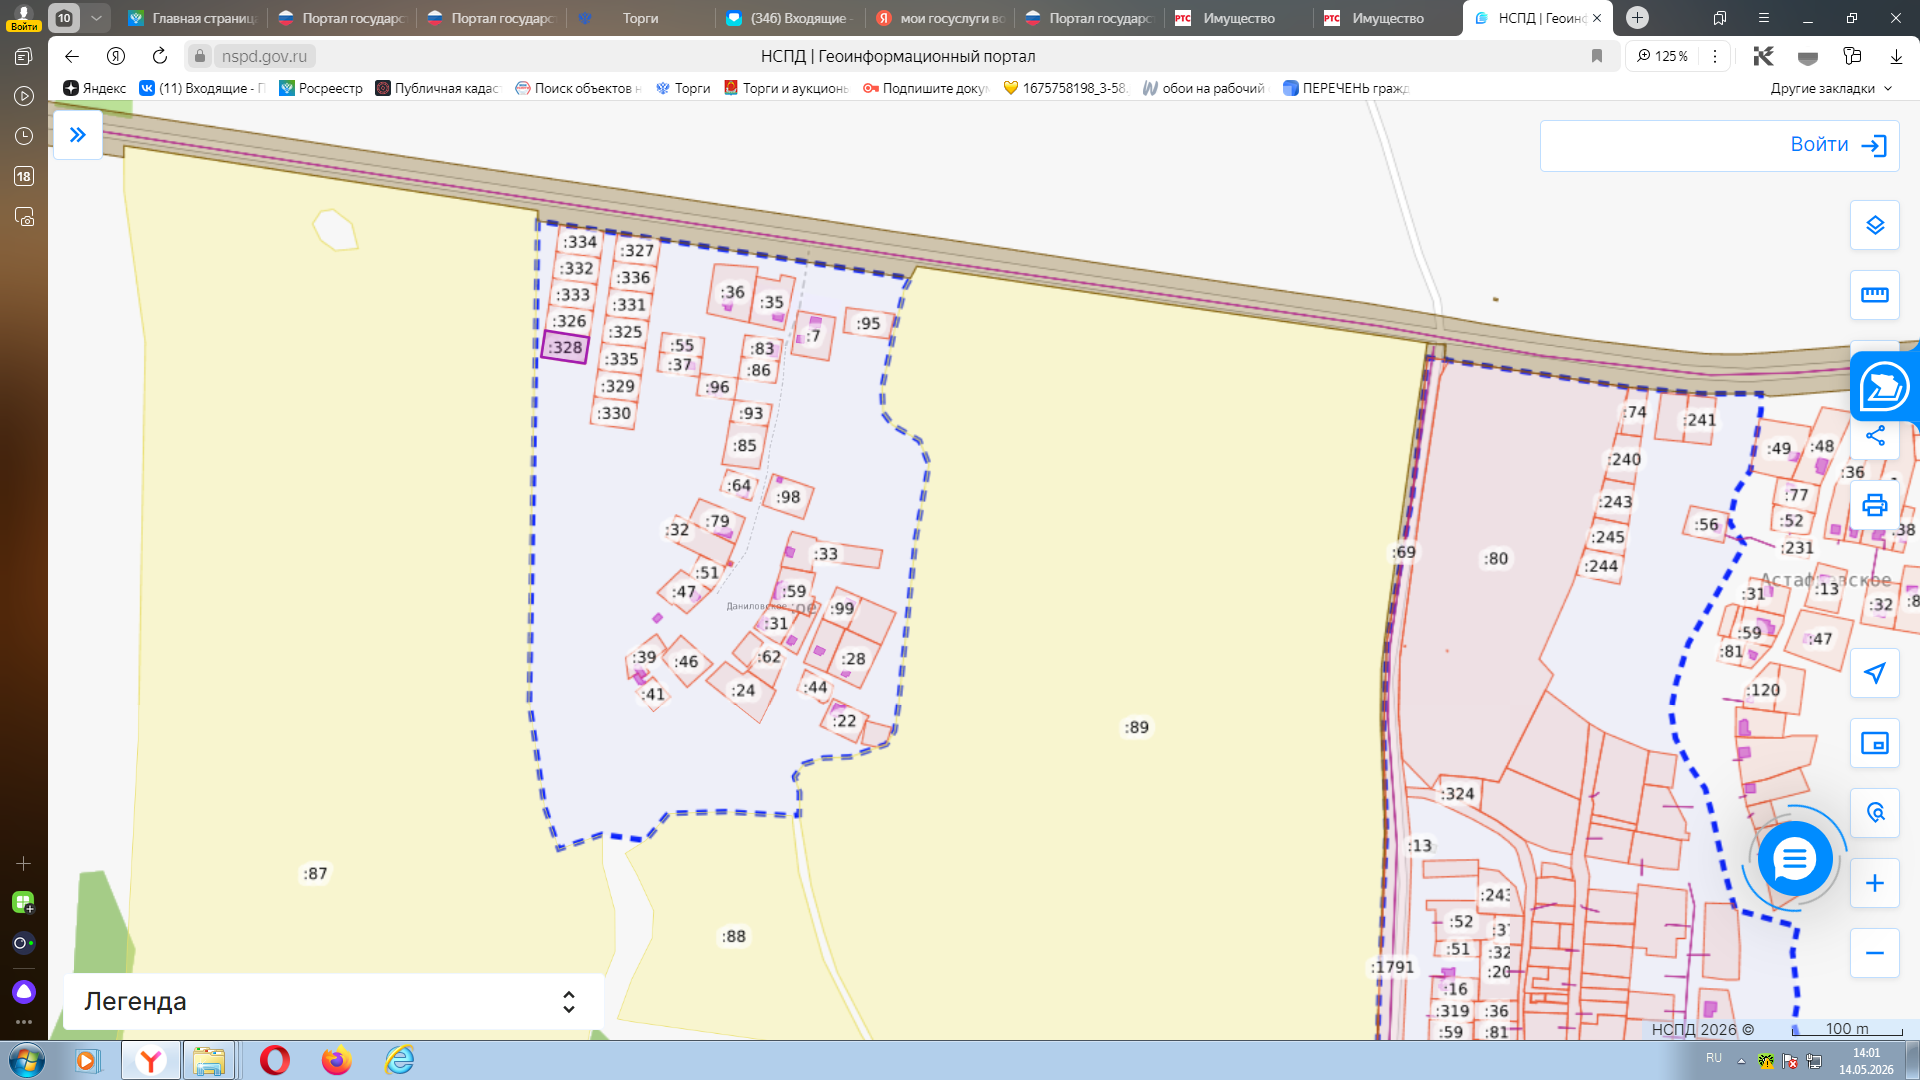Switch to the (346) Входящие tab

[x=790, y=18]
